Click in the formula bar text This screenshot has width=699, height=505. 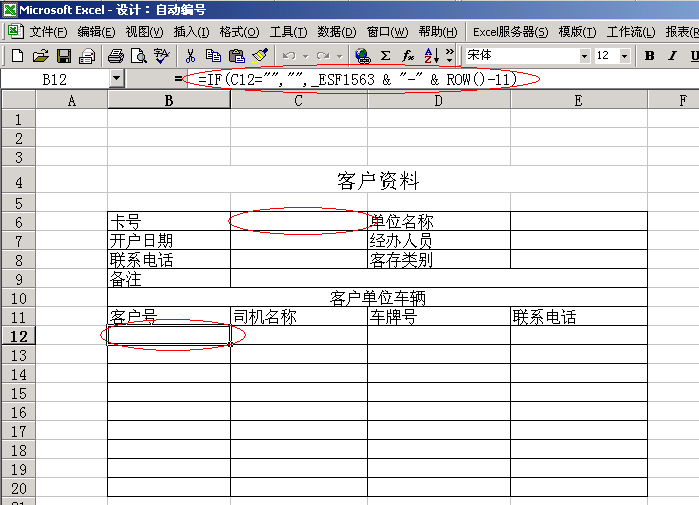358,80
